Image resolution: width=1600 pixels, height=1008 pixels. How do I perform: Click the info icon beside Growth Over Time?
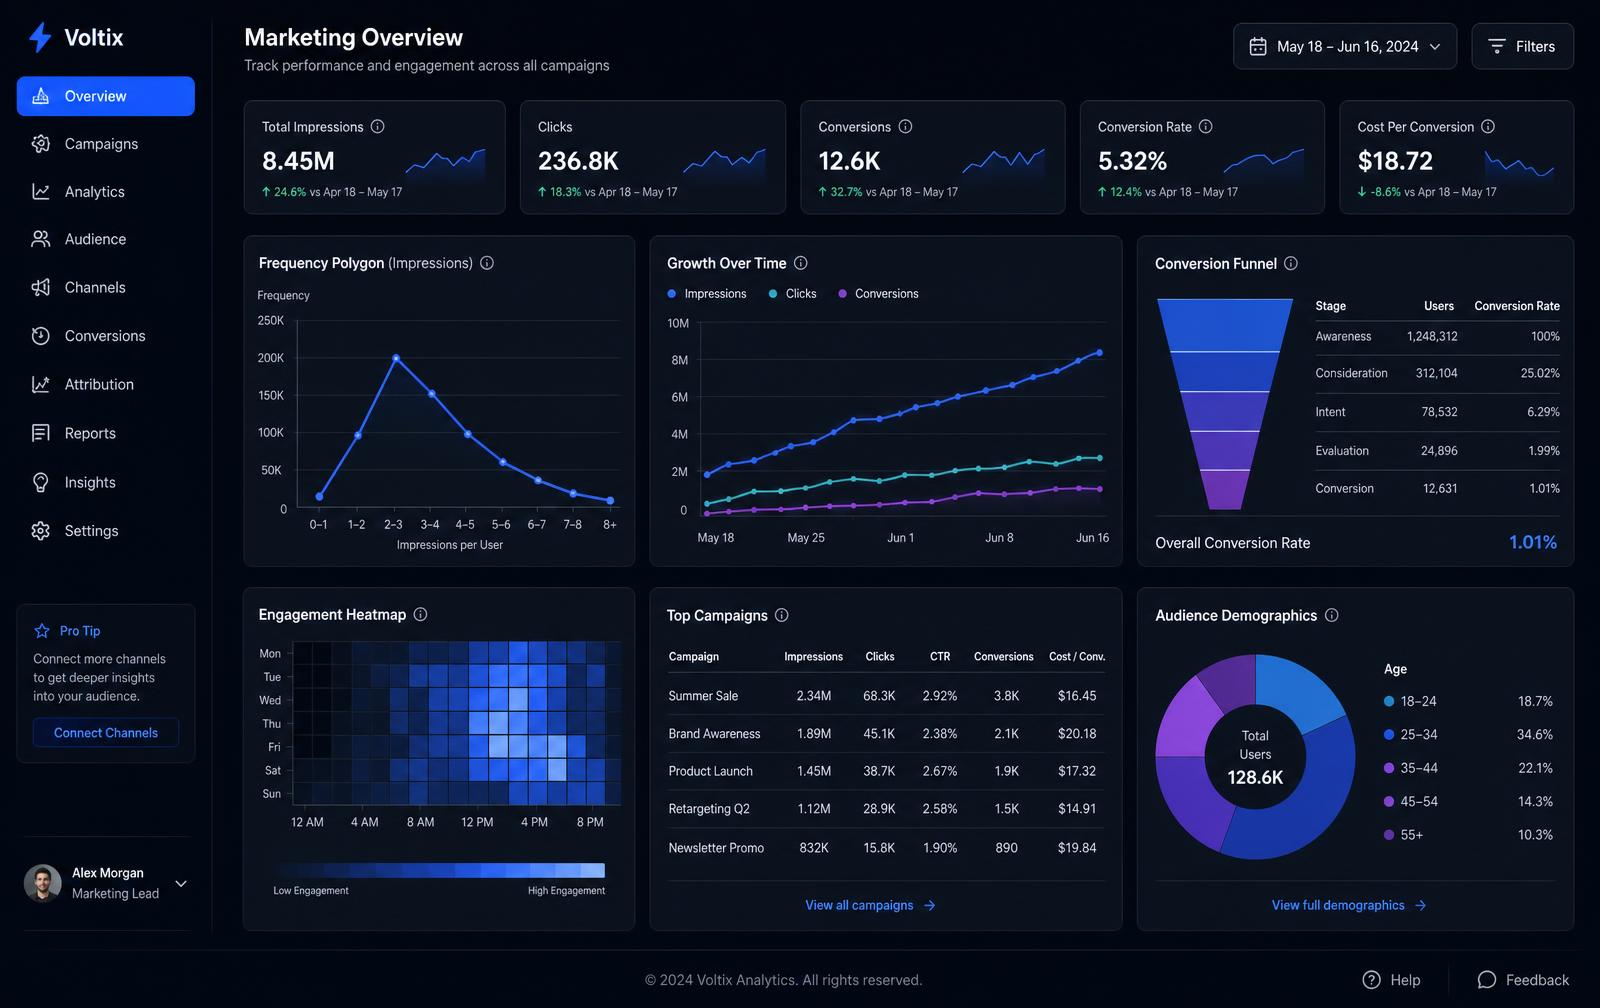801,263
